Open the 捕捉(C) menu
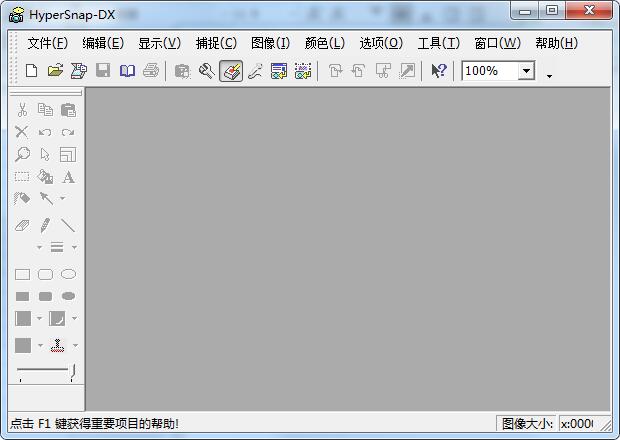The height and width of the screenshot is (440, 620). click(216, 43)
